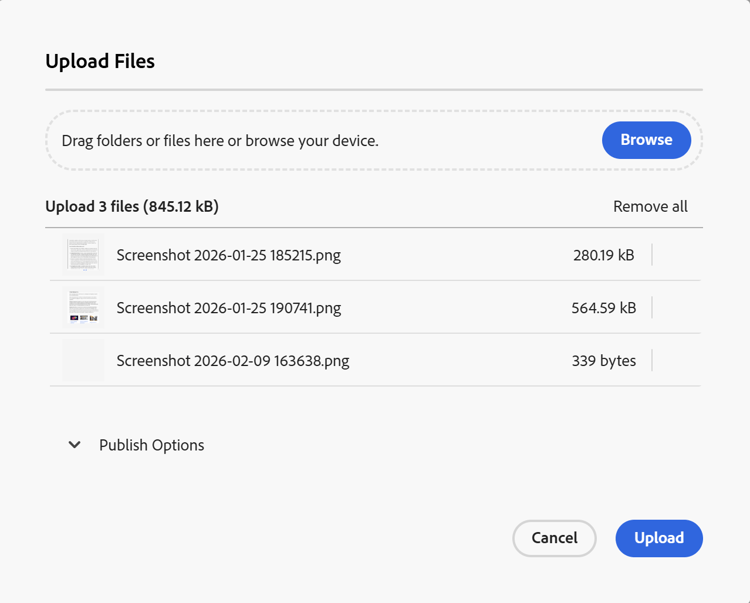Remove all files from upload list
The image size is (750, 603).
point(650,207)
